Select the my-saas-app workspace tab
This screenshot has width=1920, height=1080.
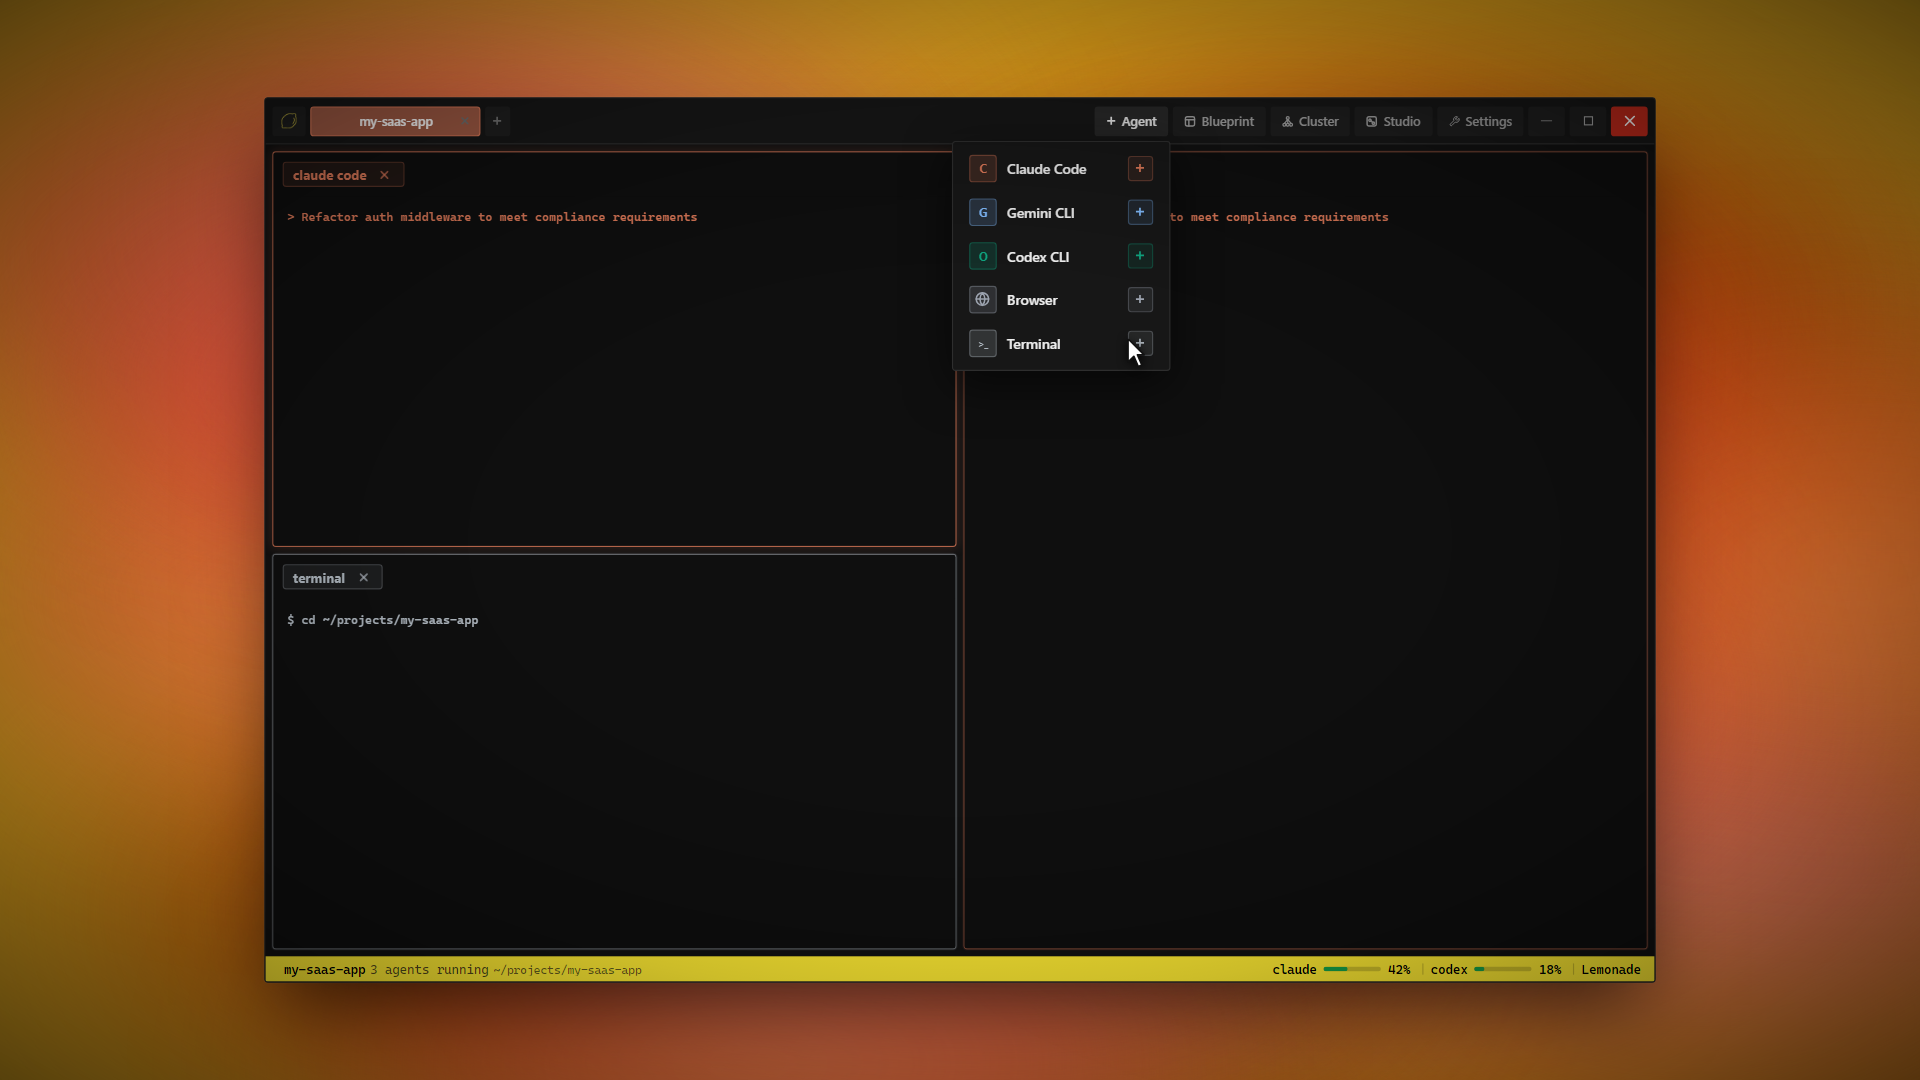pyautogui.click(x=395, y=121)
